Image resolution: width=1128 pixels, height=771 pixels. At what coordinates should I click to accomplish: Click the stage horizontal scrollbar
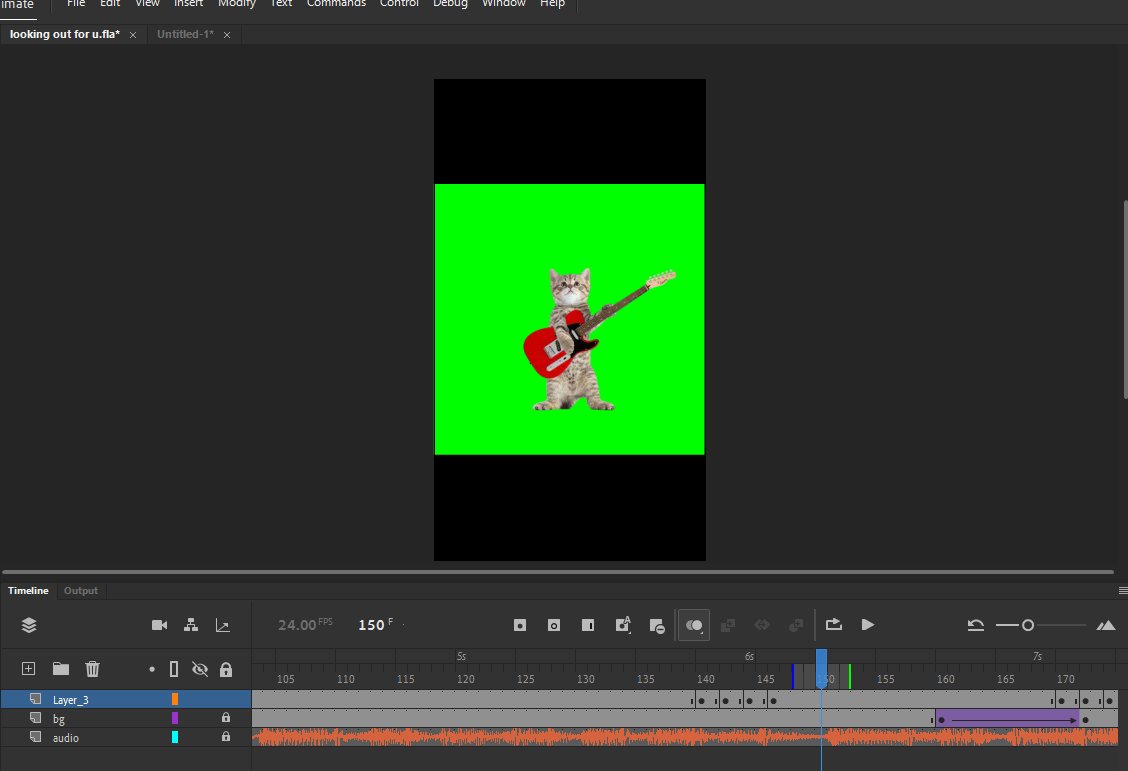[558, 572]
